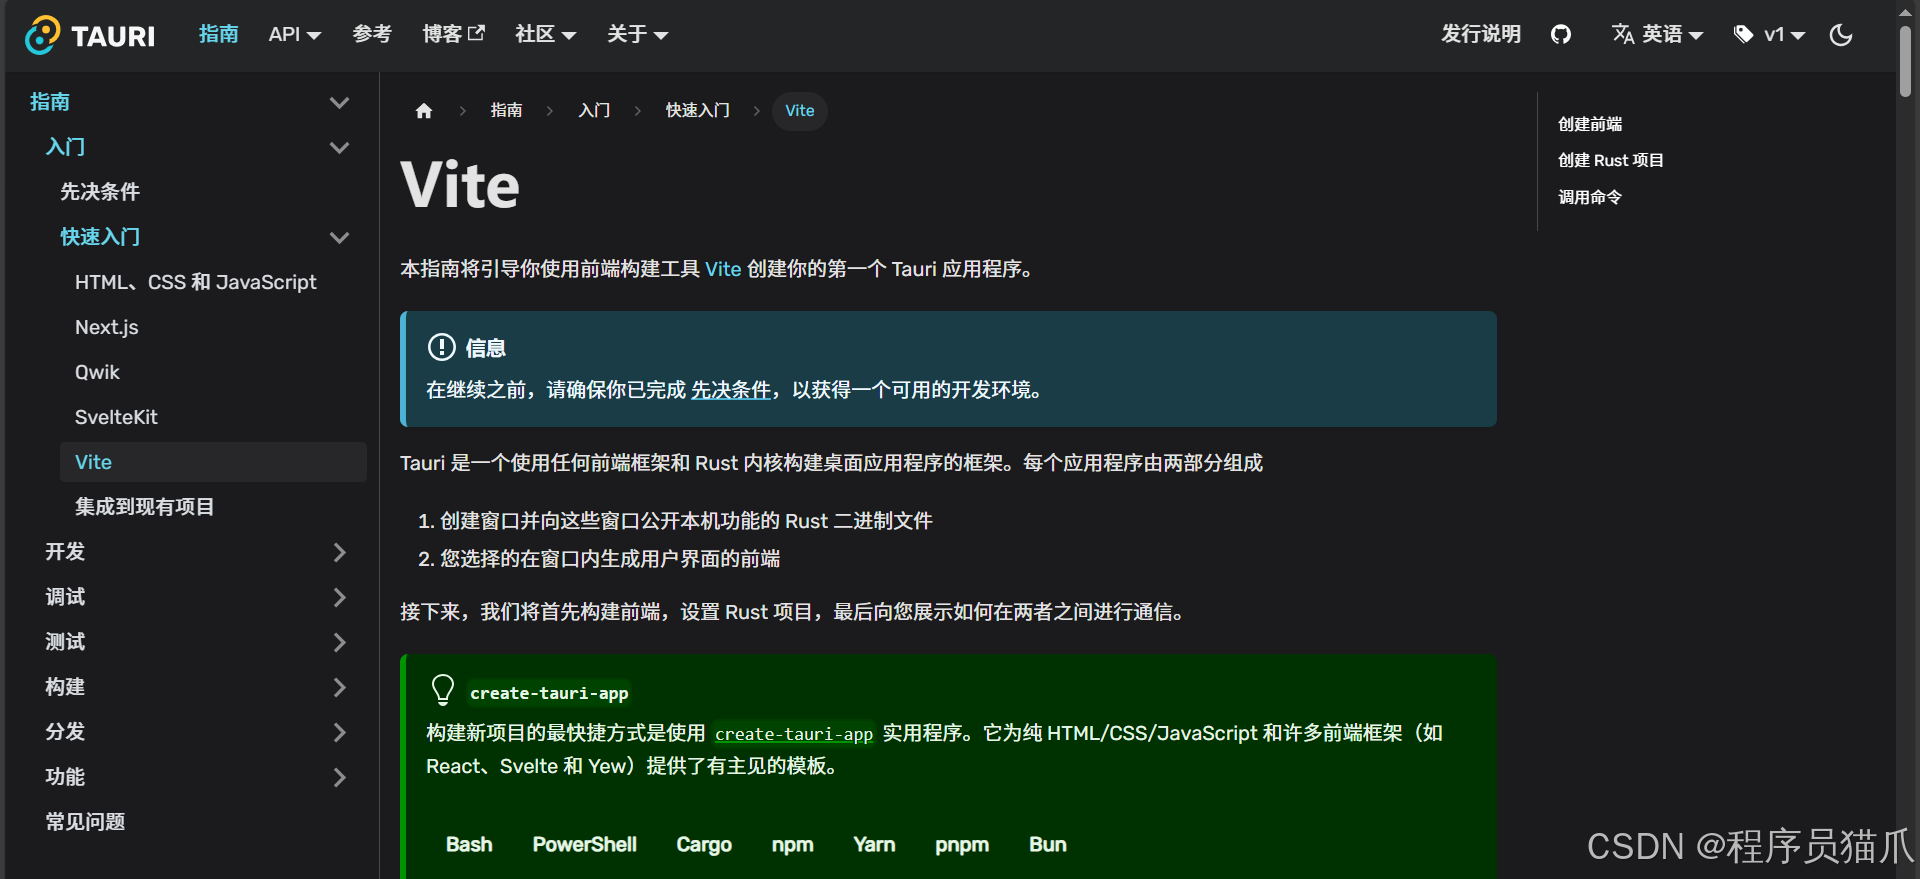Image resolution: width=1920 pixels, height=879 pixels.
Task: Jump to 创建 Rust 项目 section
Action: click(1610, 161)
